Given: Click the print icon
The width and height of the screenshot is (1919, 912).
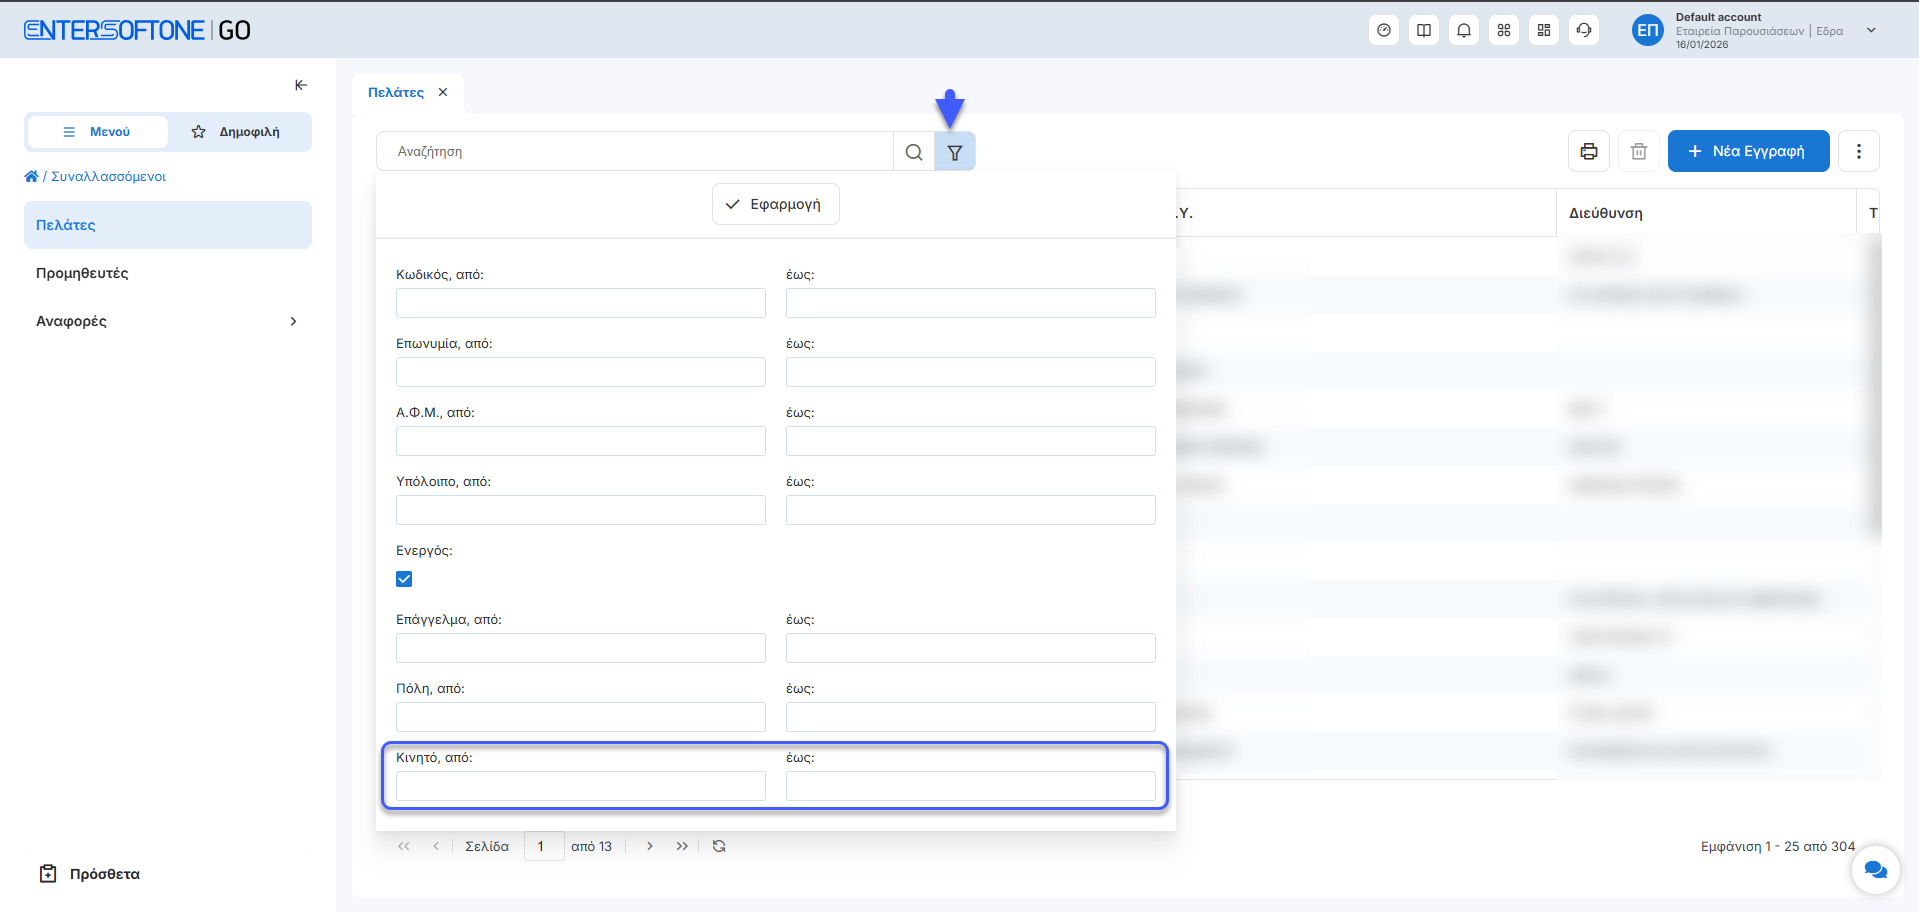Looking at the screenshot, I should pyautogui.click(x=1589, y=151).
